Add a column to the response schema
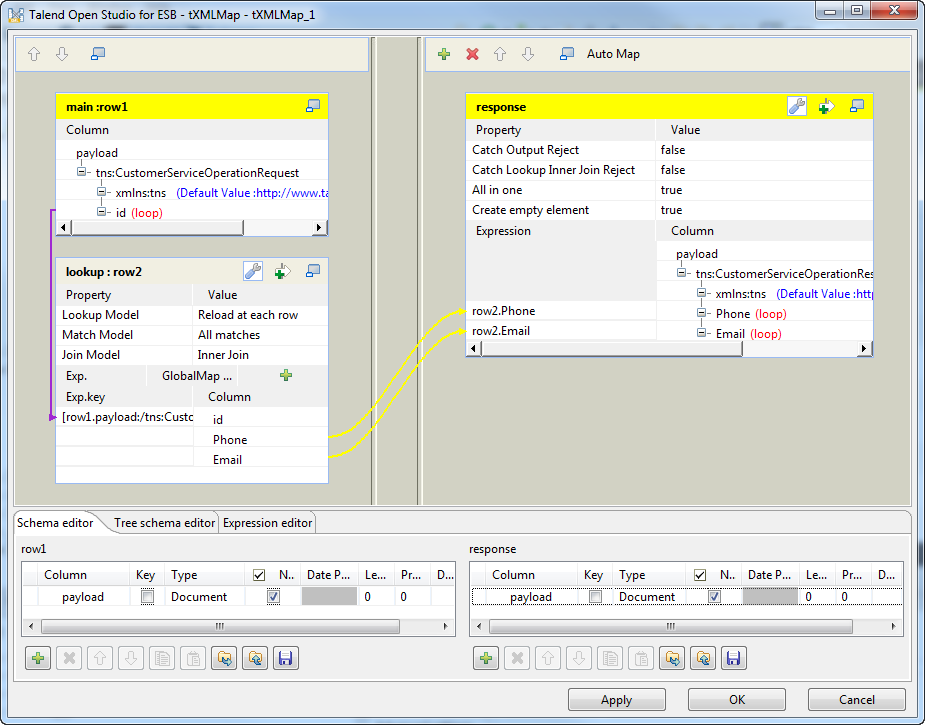 pyautogui.click(x=486, y=658)
